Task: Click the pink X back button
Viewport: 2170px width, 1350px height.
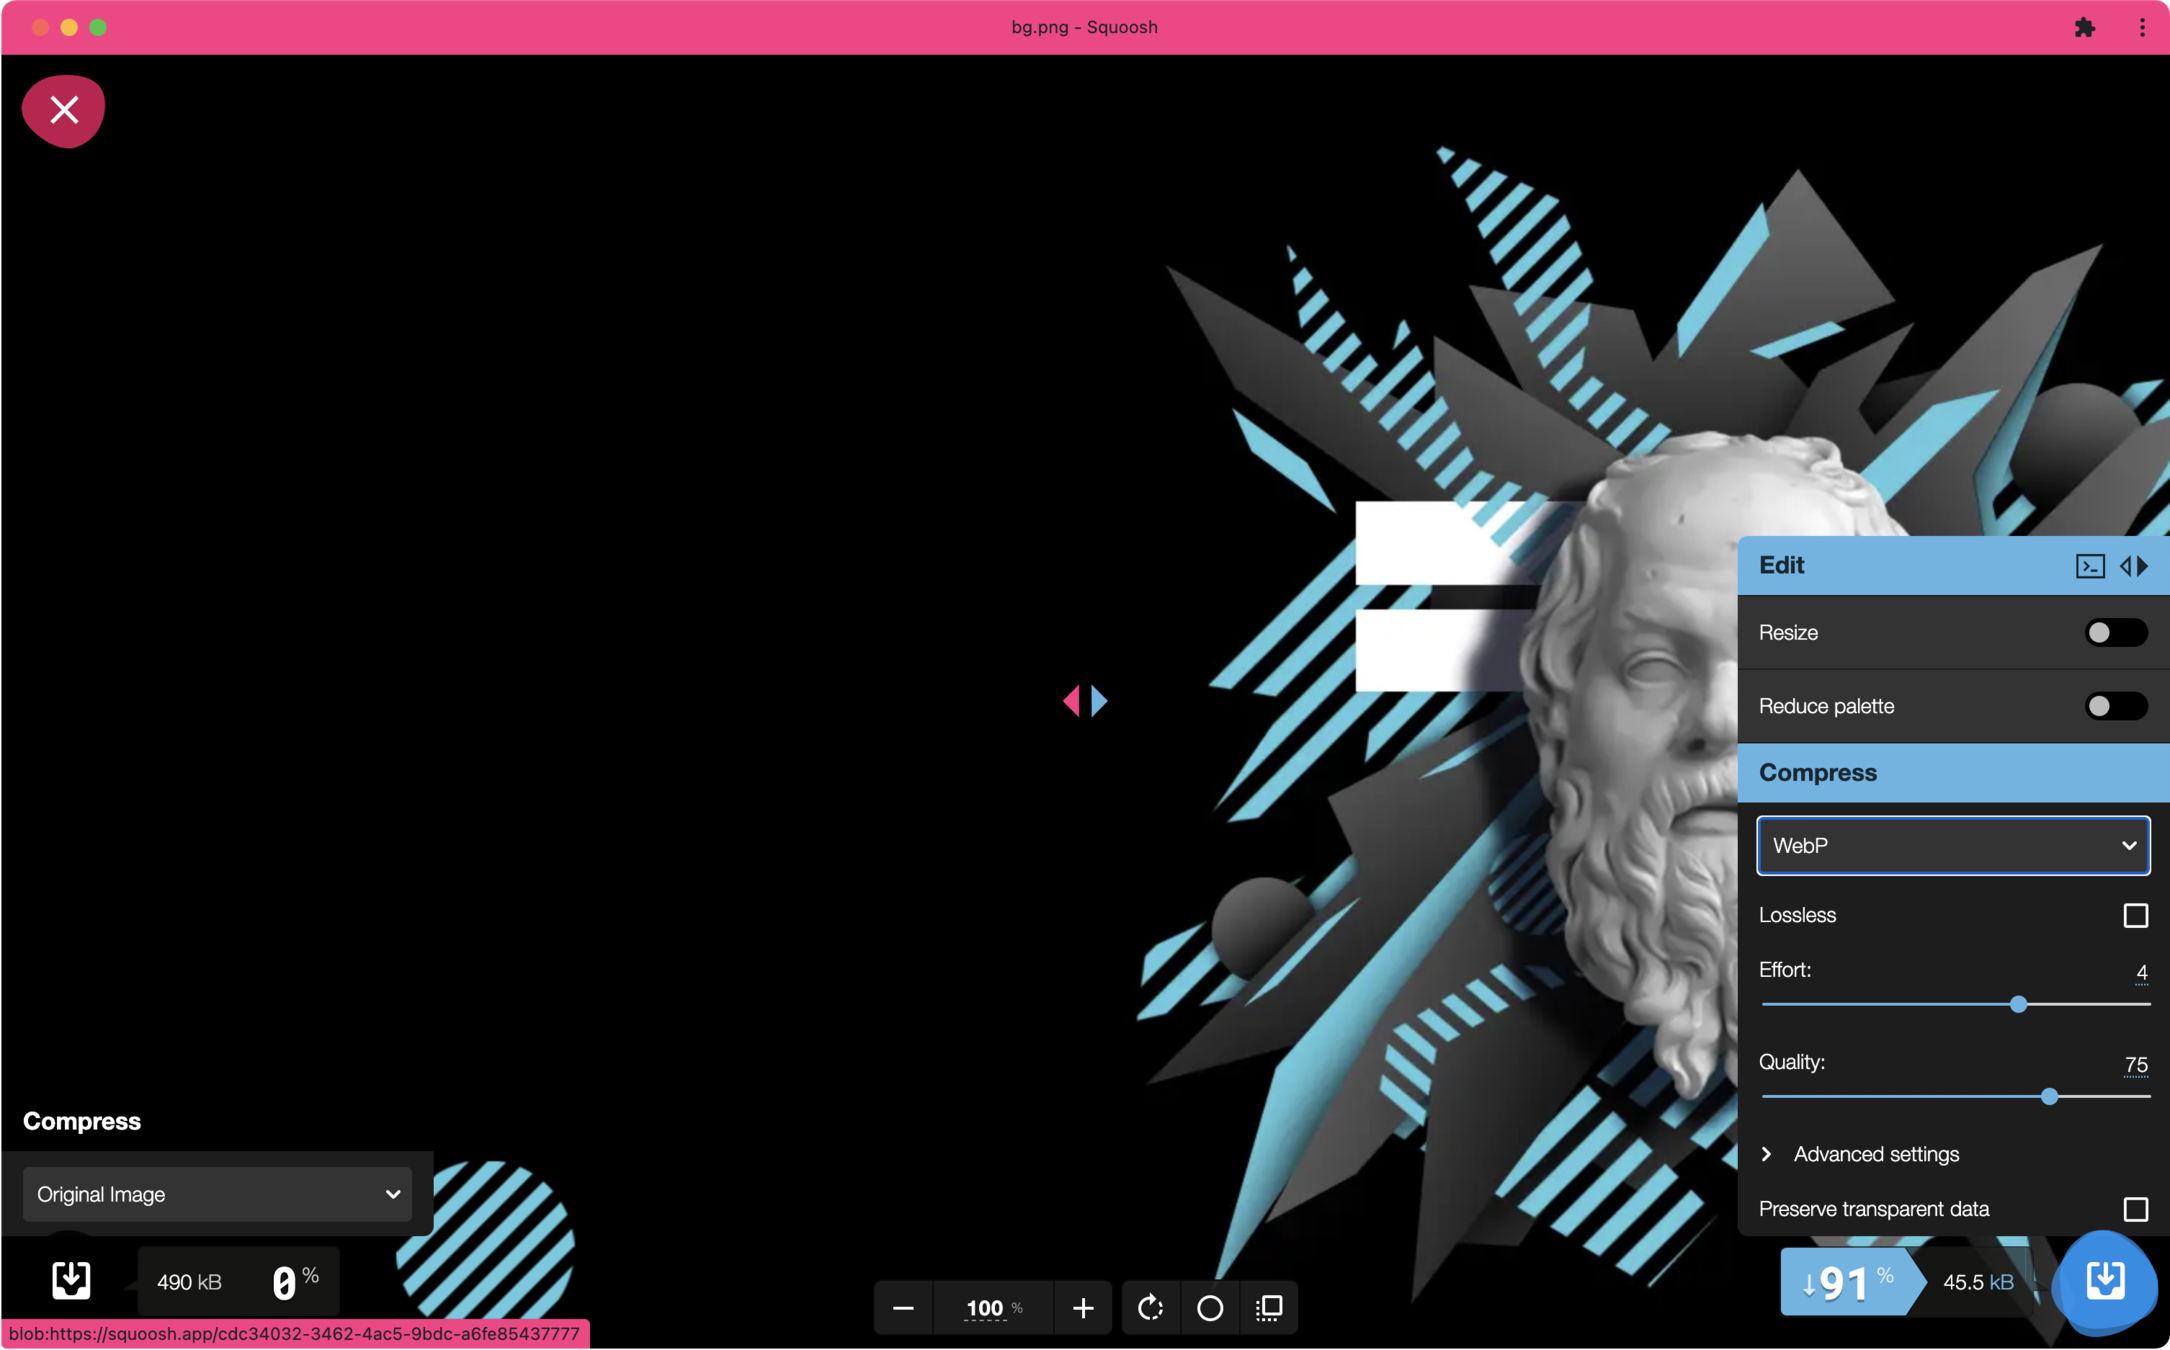Action: coord(64,110)
